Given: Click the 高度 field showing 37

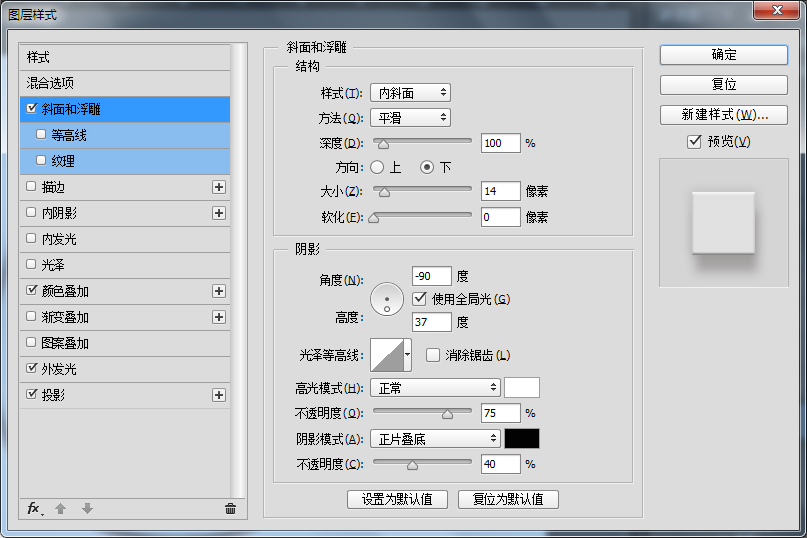Looking at the screenshot, I should [x=432, y=322].
